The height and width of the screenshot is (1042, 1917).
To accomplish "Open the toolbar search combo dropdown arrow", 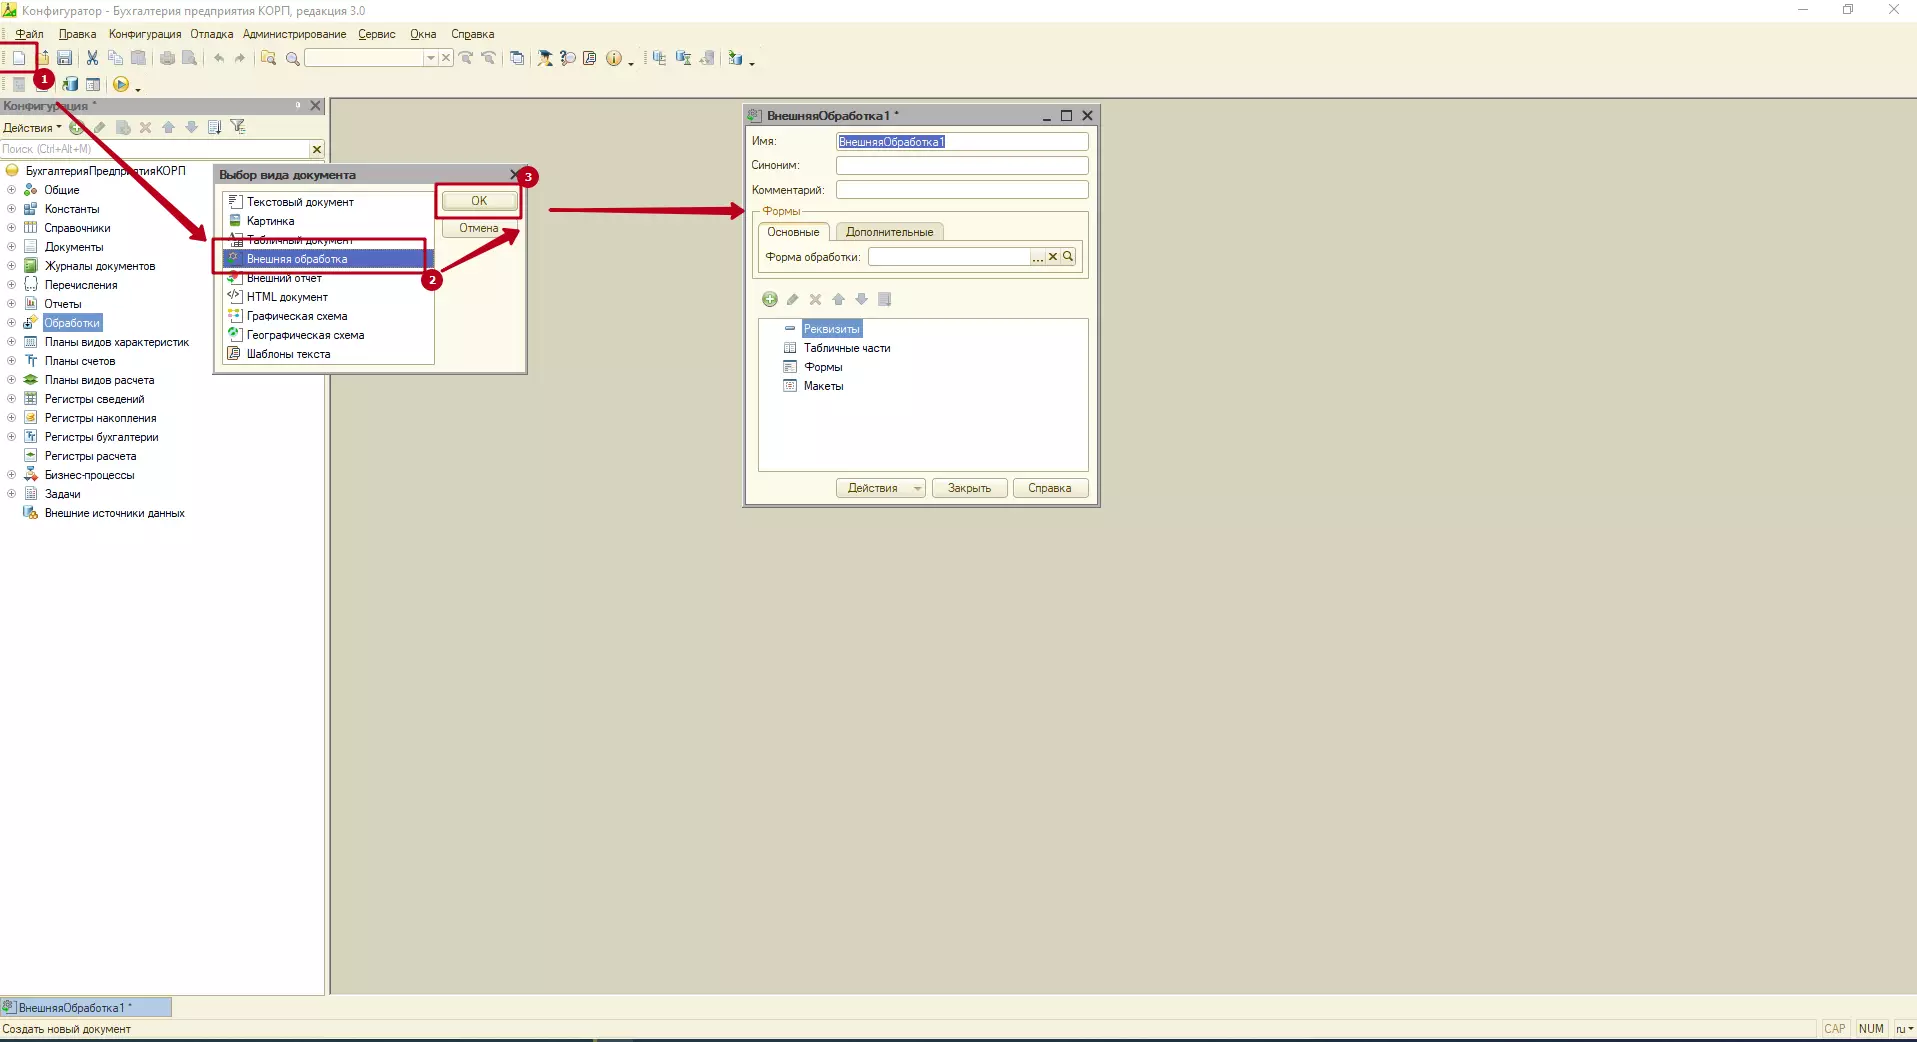I will coord(431,58).
